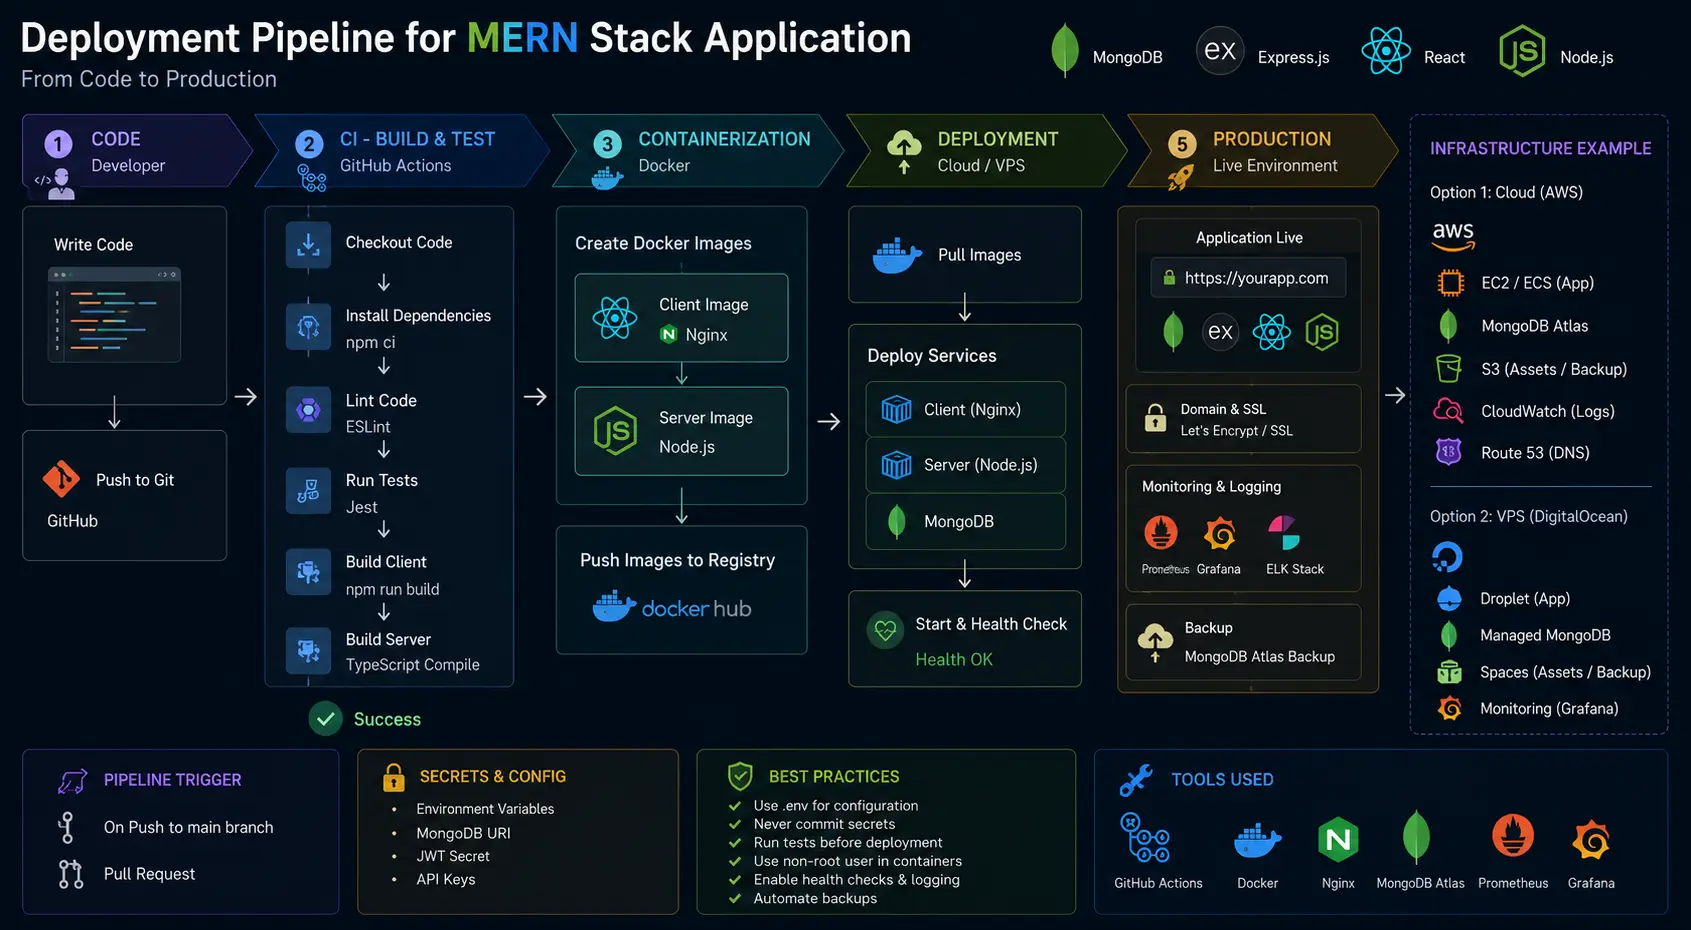The image size is (1691, 930).
Task: Select the DEPLOYMENT Cloud / VPS stage header
Action: pyautogui.click(x=987, y=151)
